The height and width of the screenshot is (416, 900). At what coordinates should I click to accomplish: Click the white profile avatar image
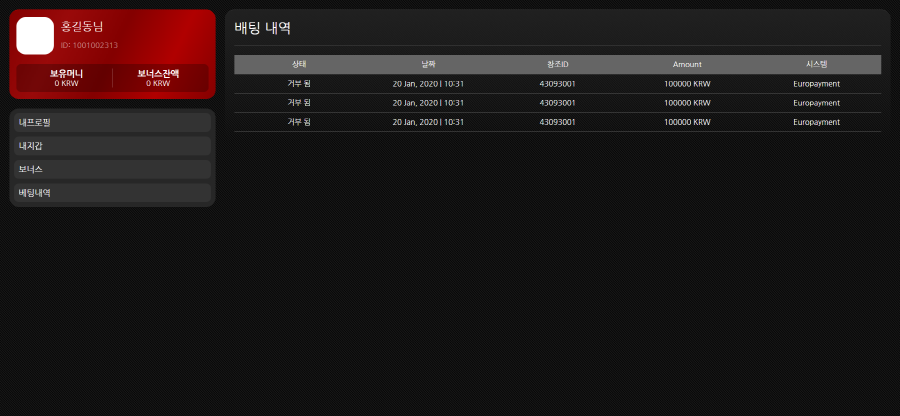point(35,35)
